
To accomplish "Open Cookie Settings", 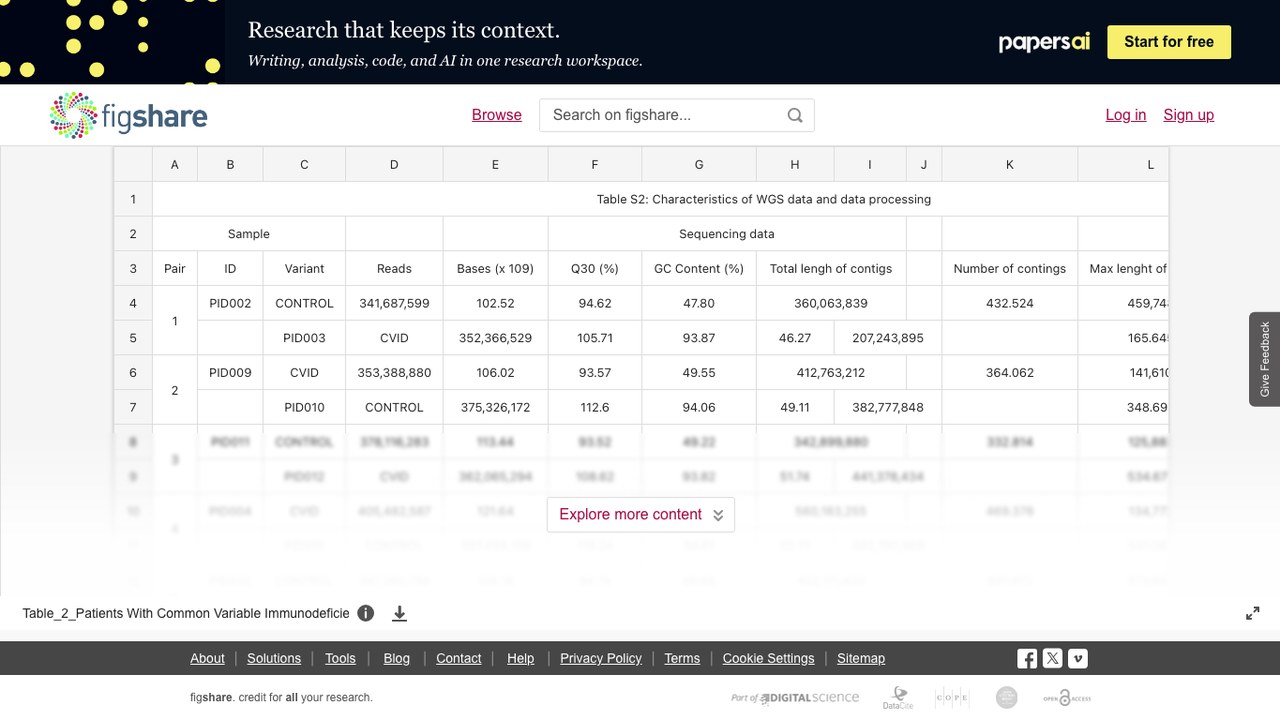I will [769, 658].
